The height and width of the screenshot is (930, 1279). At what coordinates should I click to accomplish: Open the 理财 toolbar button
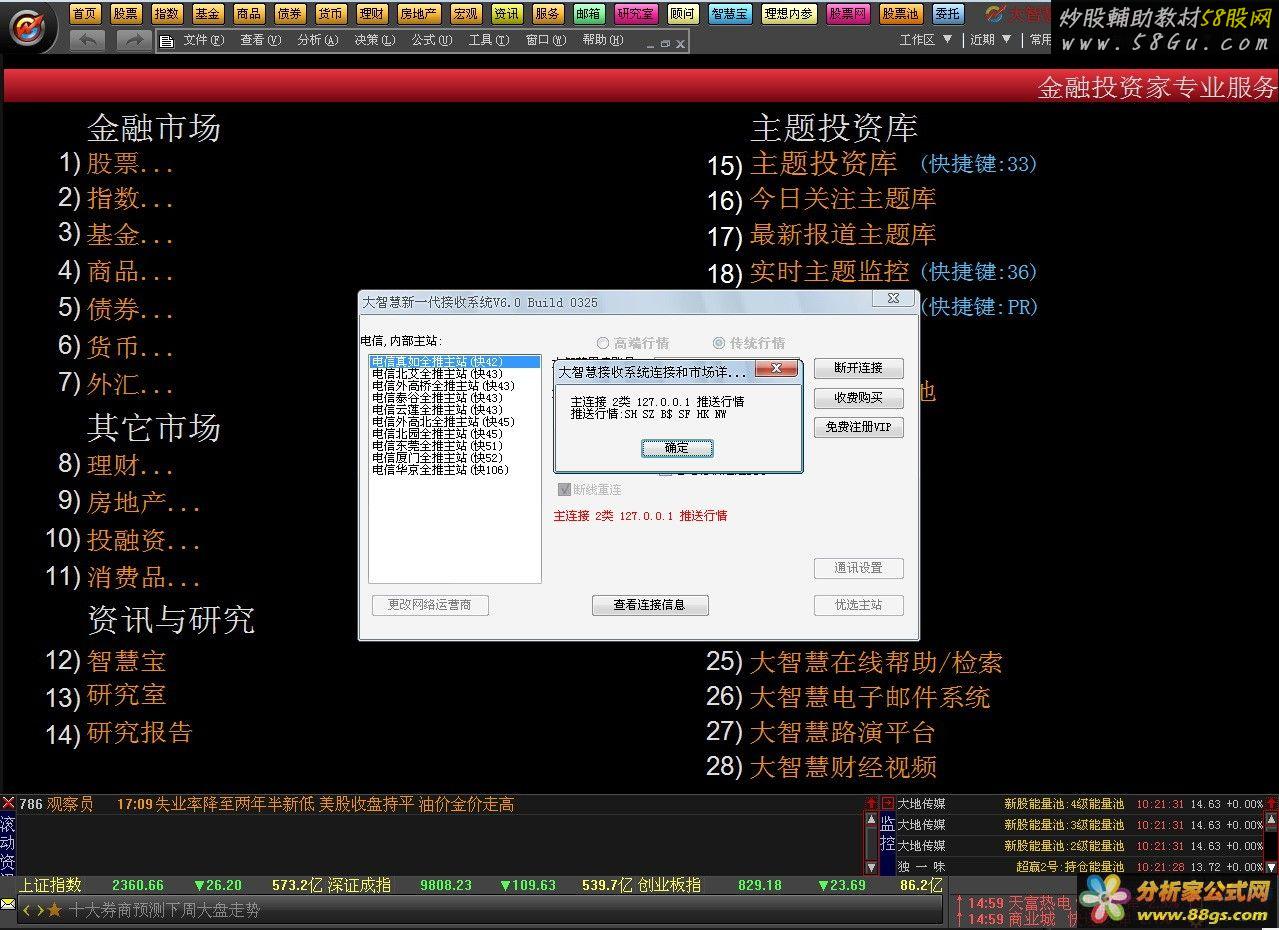tap(371, 13)
